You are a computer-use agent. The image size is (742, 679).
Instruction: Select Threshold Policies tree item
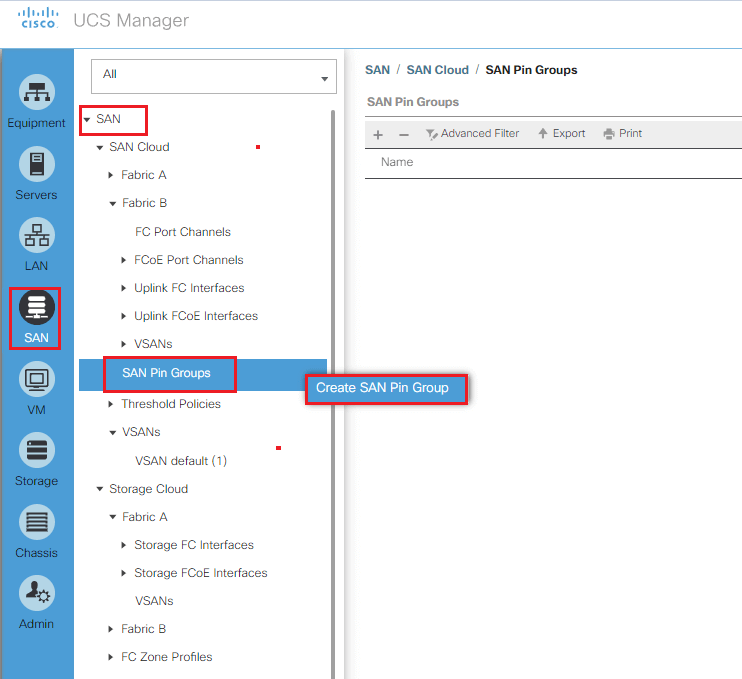point(171,404)
